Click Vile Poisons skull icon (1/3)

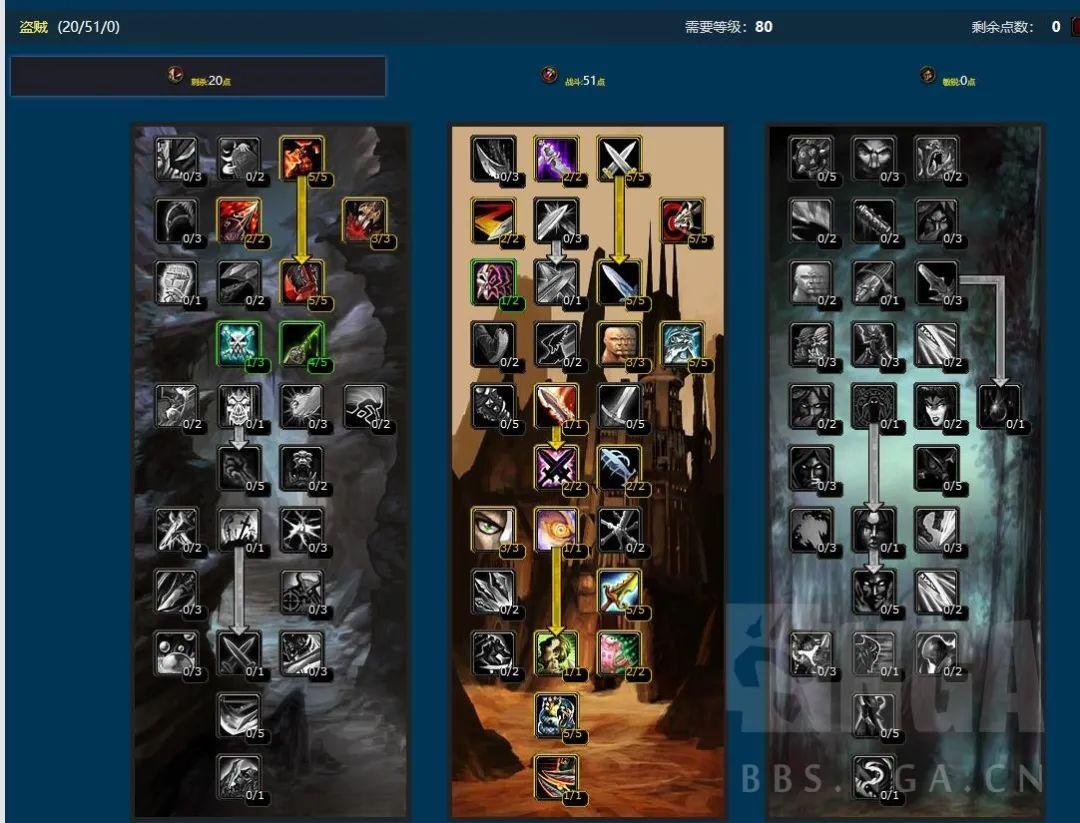(239, 344)
